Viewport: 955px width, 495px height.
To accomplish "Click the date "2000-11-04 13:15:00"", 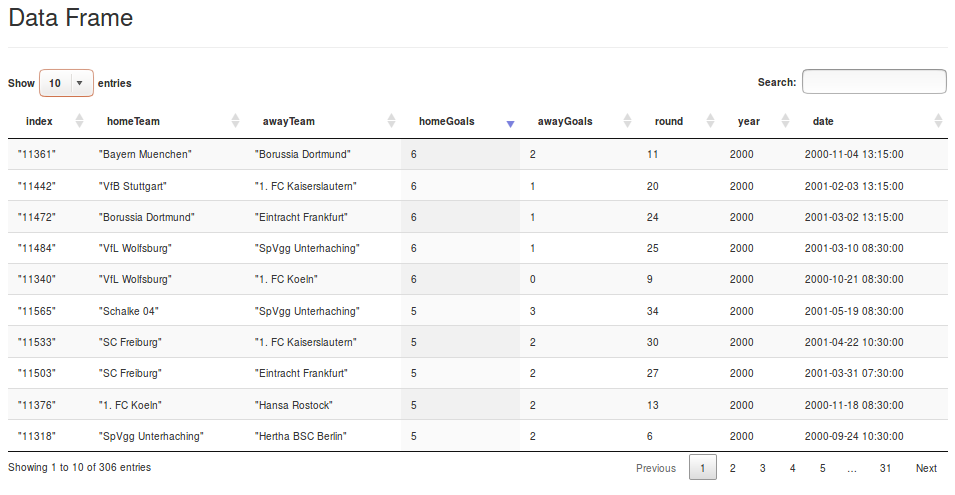I will 854,154.
